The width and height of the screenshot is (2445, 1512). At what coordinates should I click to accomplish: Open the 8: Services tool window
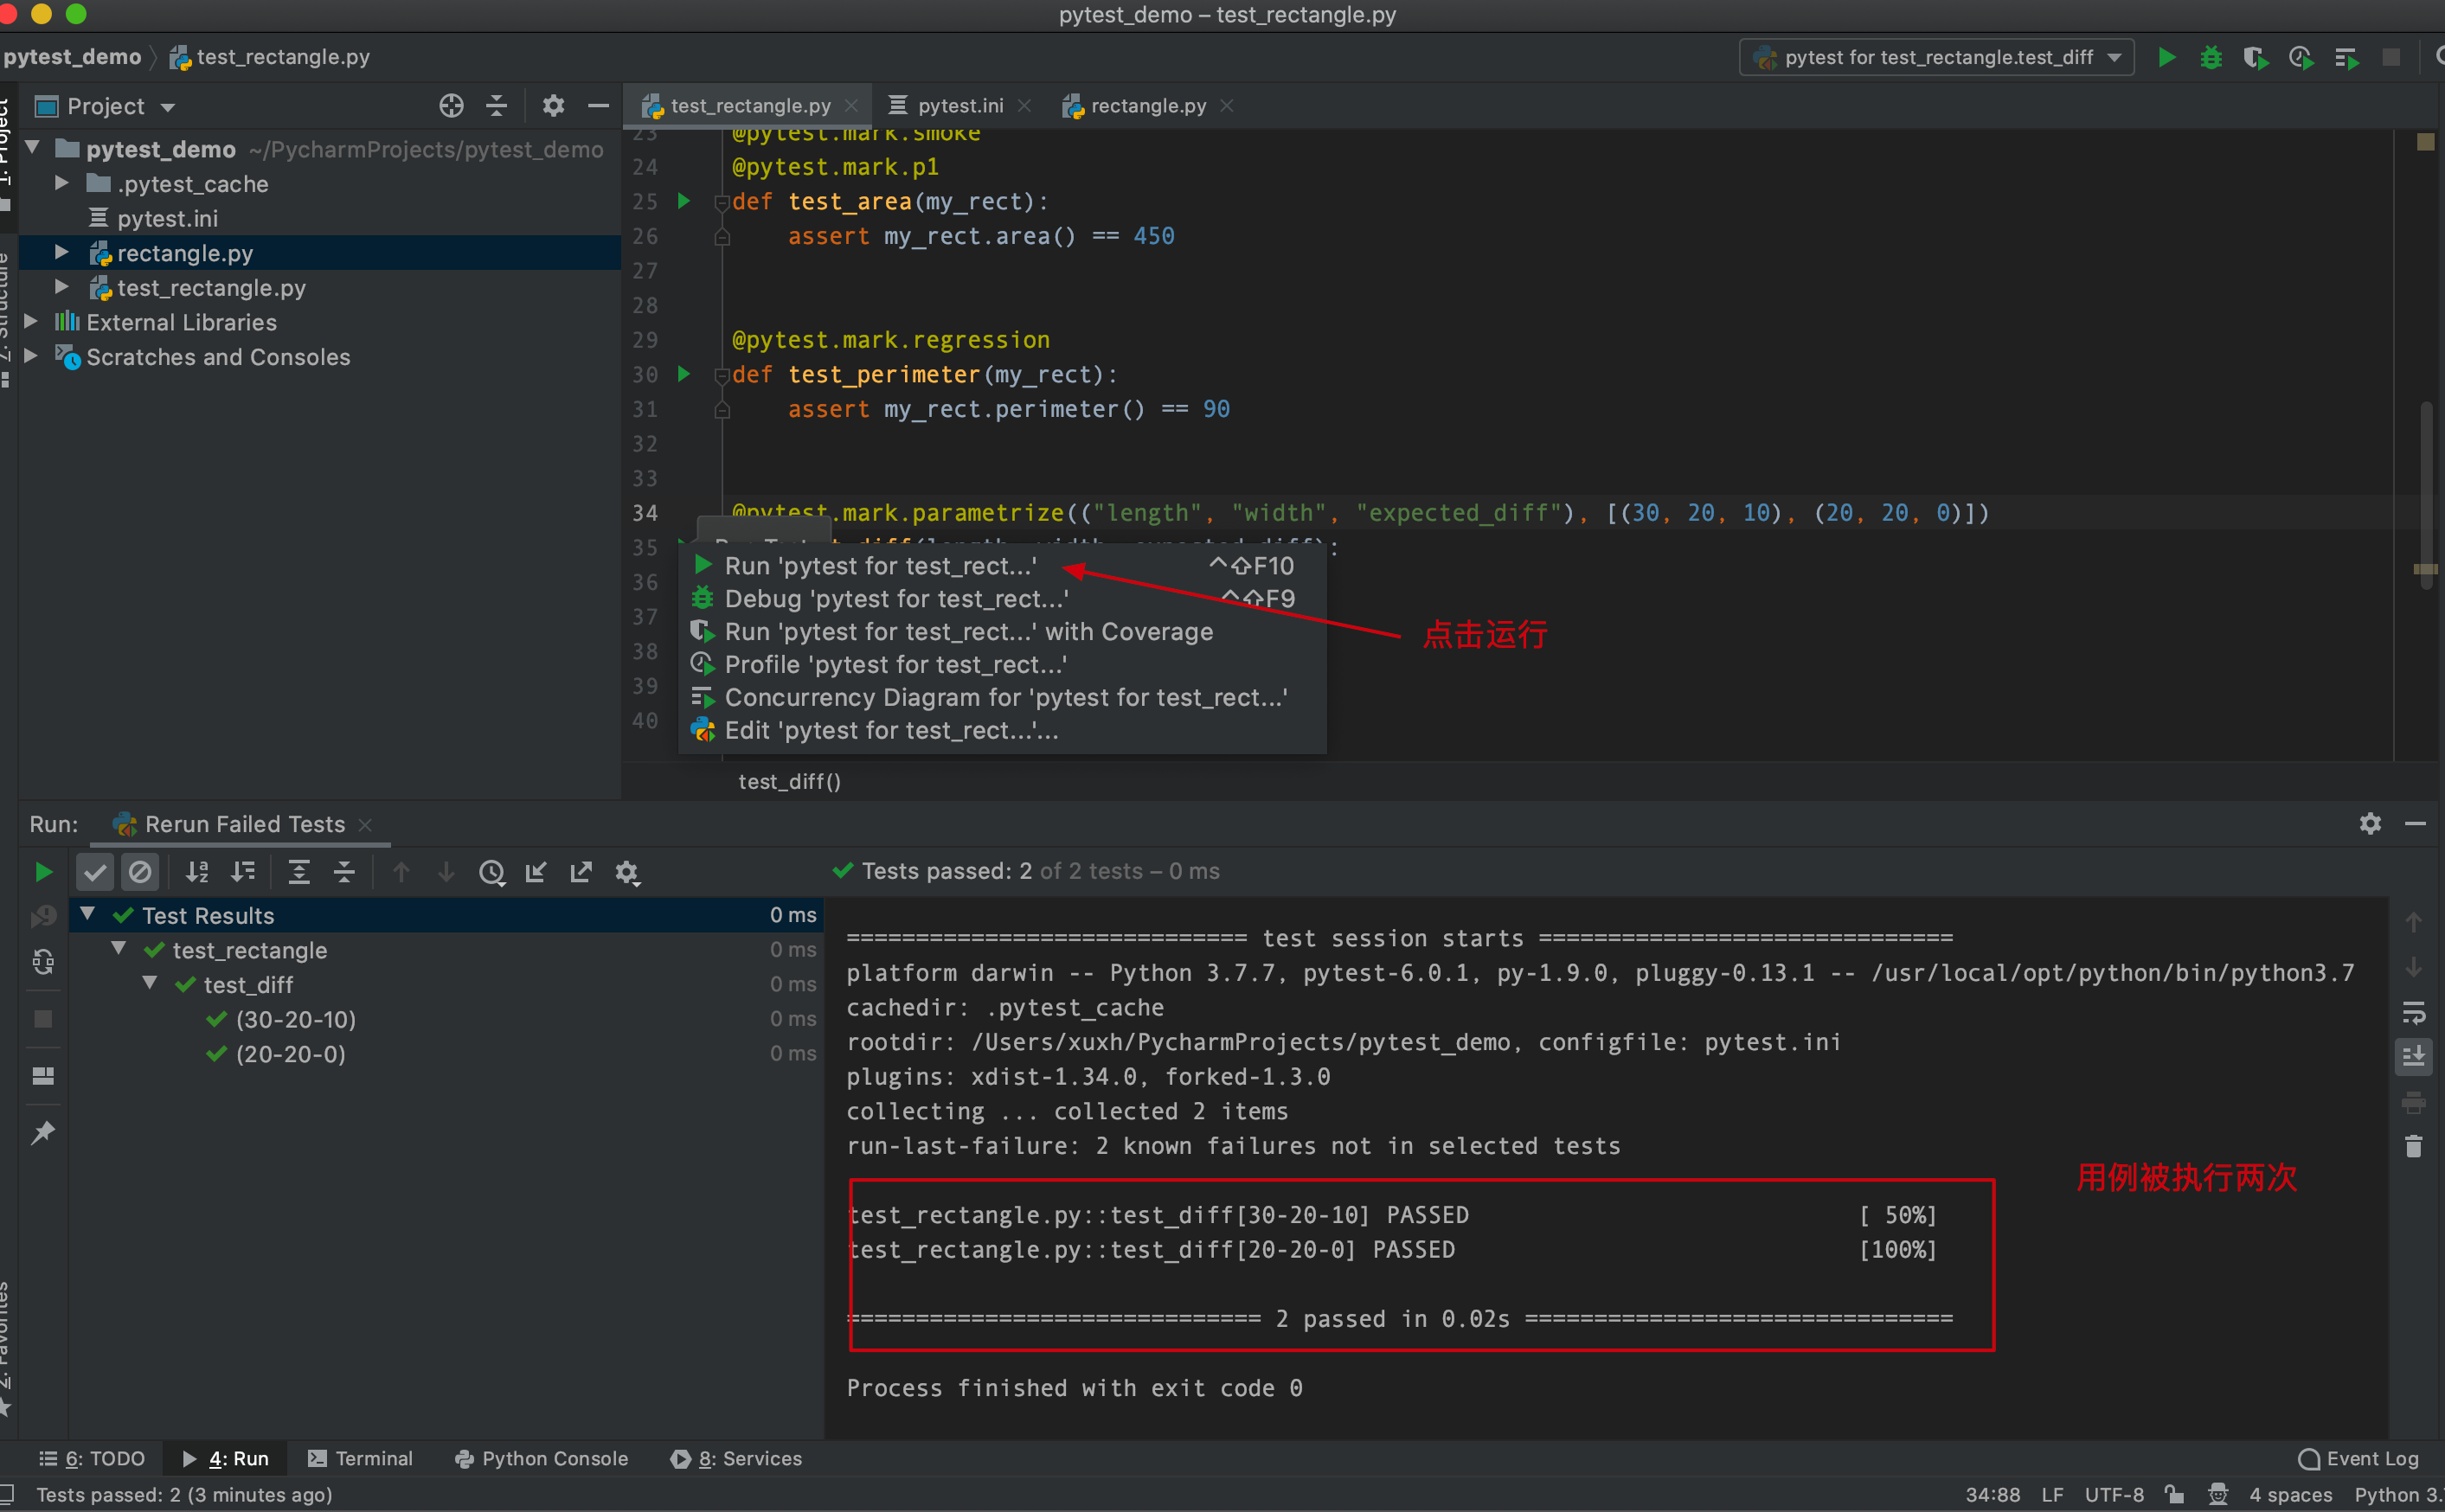pos(736,1459)
